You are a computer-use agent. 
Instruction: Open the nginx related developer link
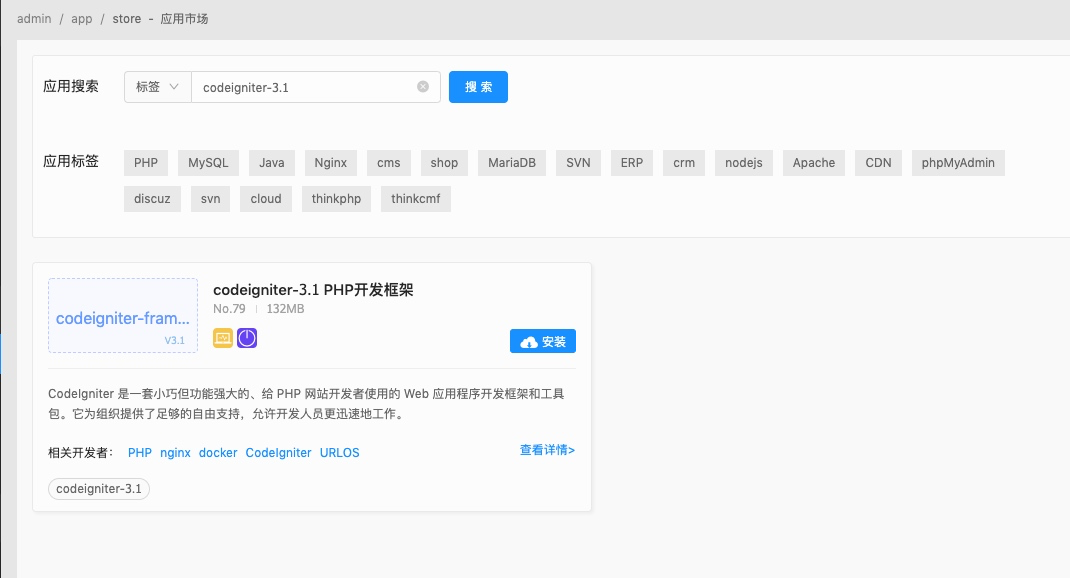point(175,452)
